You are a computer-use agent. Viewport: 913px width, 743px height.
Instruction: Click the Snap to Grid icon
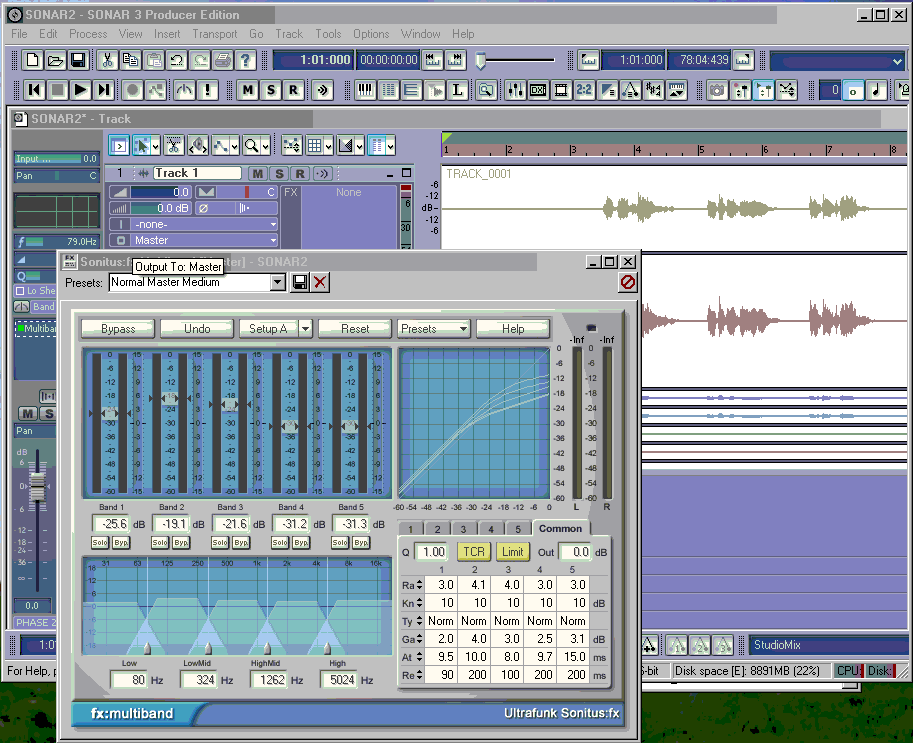tap(312, 145)
